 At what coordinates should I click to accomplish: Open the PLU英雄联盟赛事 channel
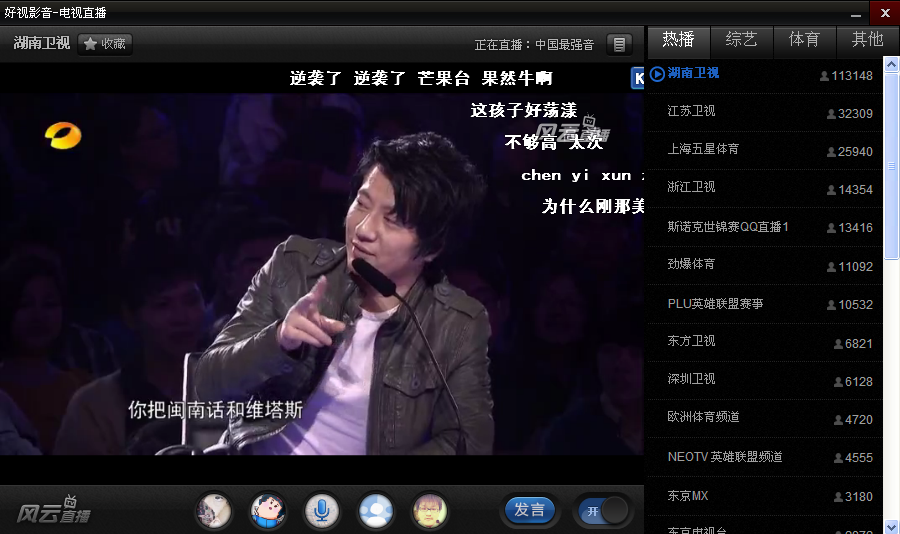715,303
